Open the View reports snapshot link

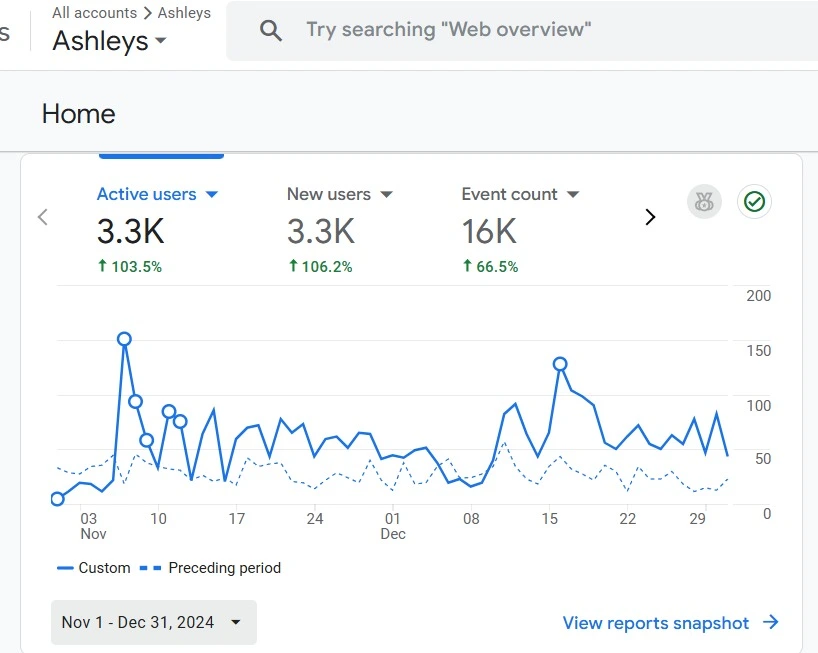pos(656,623)
